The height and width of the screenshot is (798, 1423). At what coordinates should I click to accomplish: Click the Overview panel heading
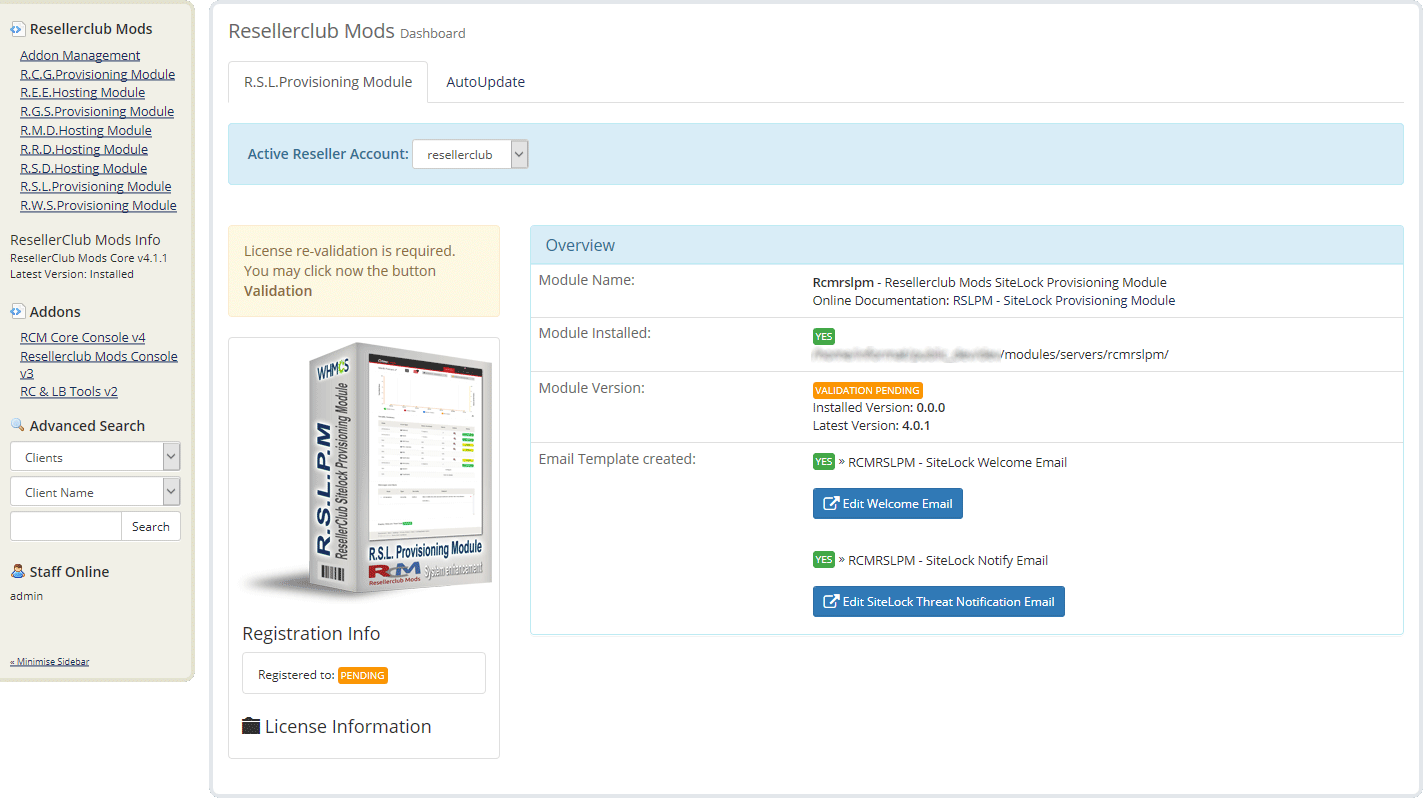967,245
